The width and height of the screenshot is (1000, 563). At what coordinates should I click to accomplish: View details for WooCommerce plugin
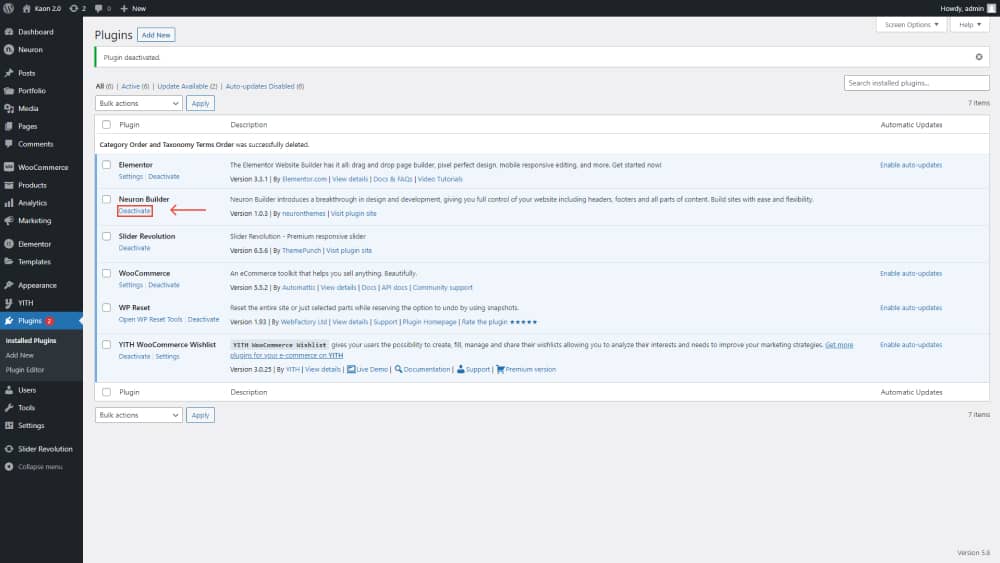click(338, 288)
